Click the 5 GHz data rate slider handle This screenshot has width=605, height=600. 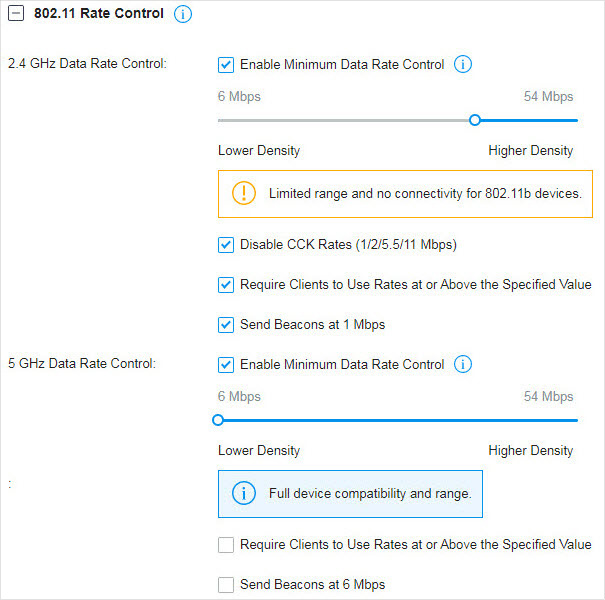coord(218,420)
